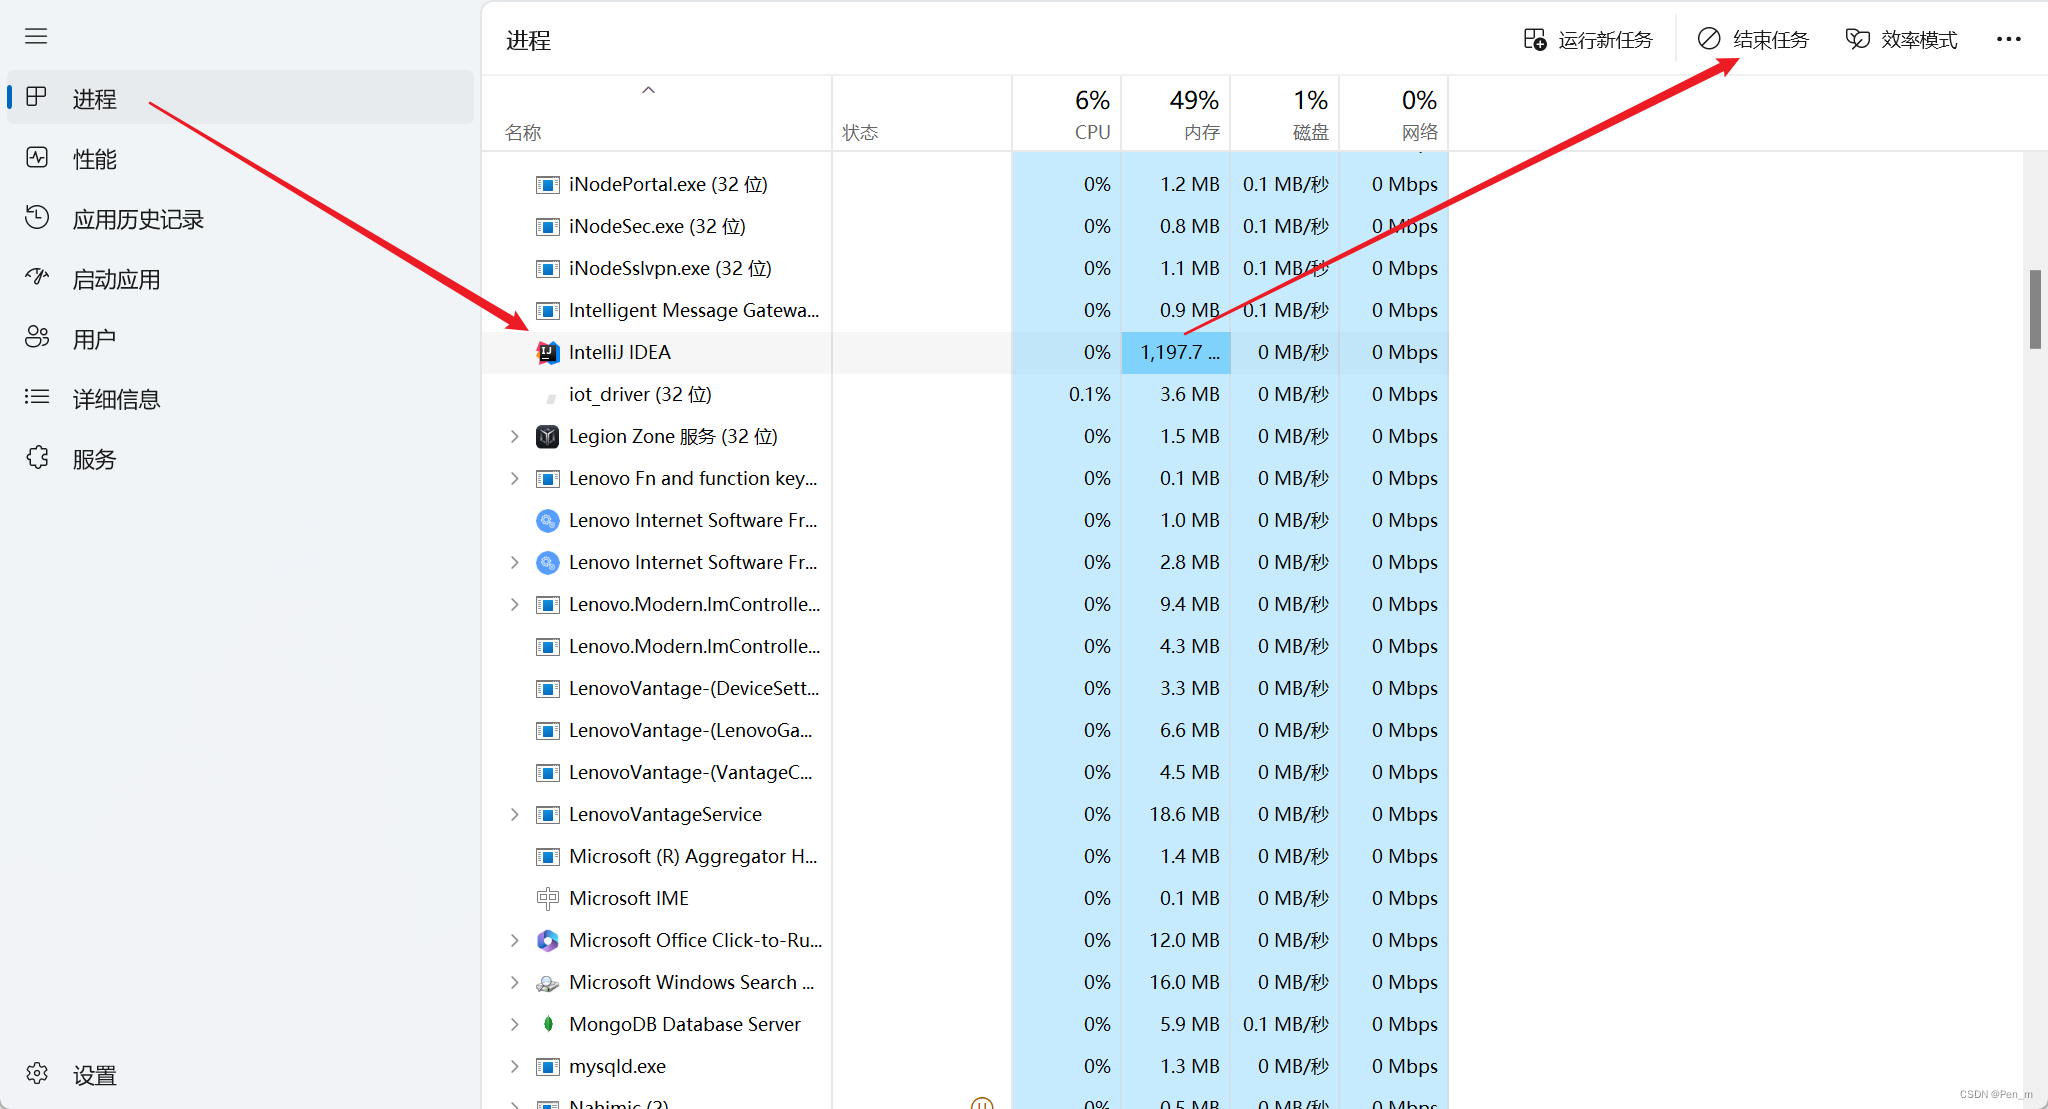Click the Microsoft IME process icon

point(547,899)
